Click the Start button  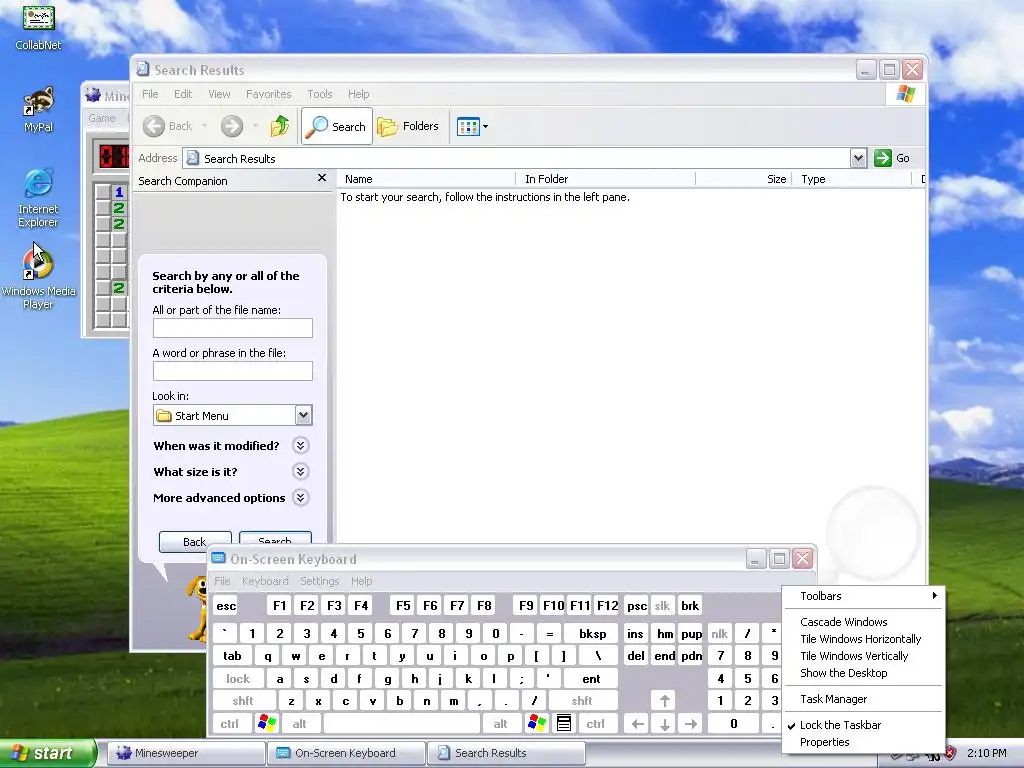click(46, 753)
